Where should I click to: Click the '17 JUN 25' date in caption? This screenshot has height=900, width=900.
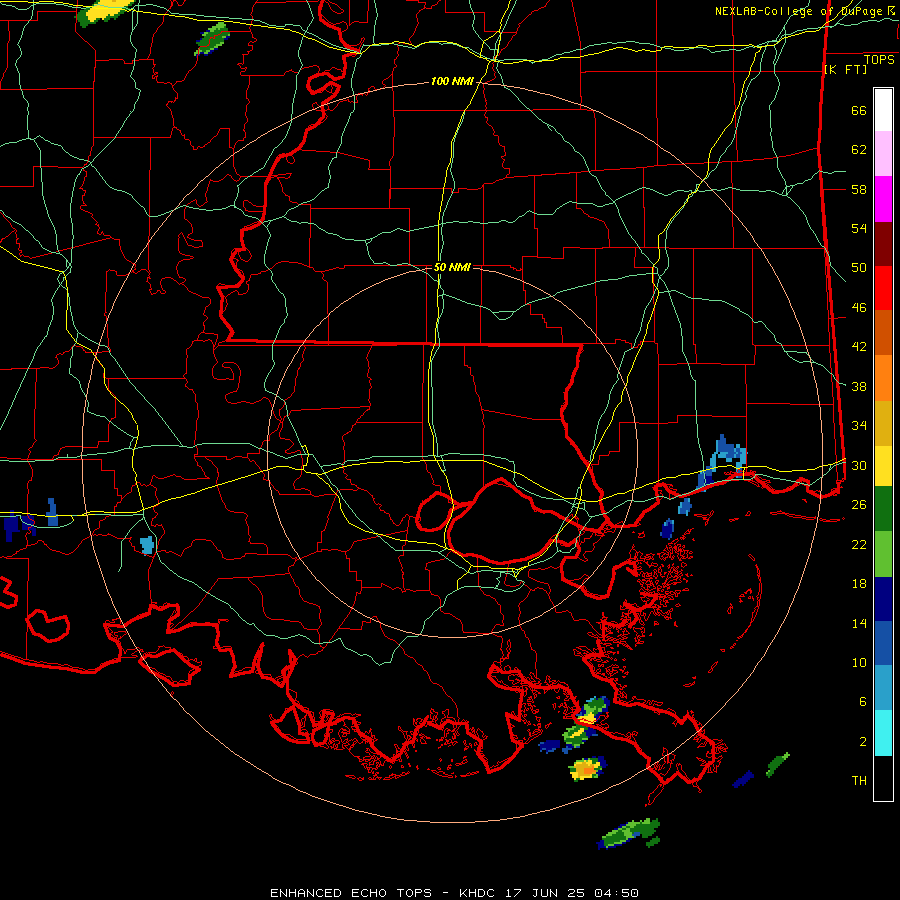[547, 893]
